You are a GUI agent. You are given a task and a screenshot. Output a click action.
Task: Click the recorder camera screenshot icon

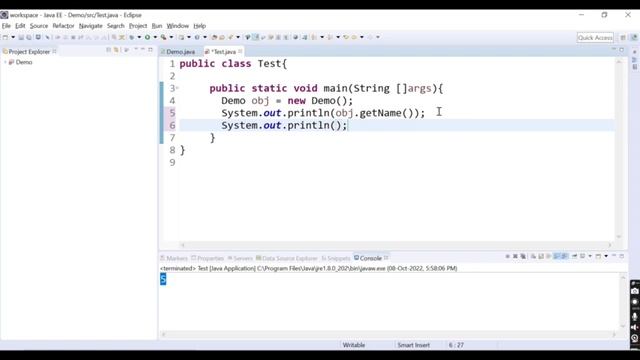point(635,291)
